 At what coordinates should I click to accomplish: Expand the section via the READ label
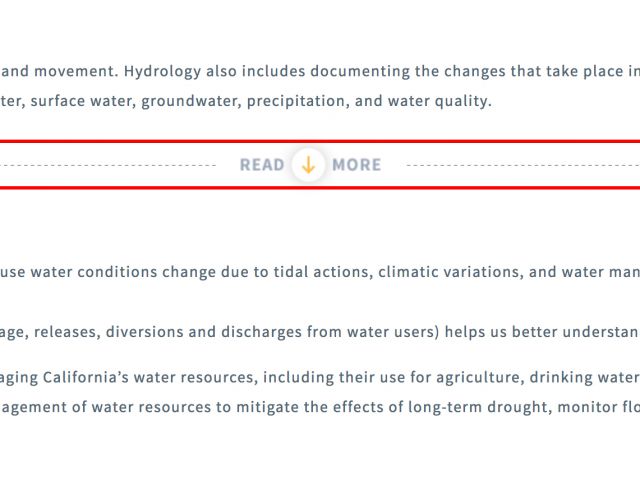coord(262,165)
